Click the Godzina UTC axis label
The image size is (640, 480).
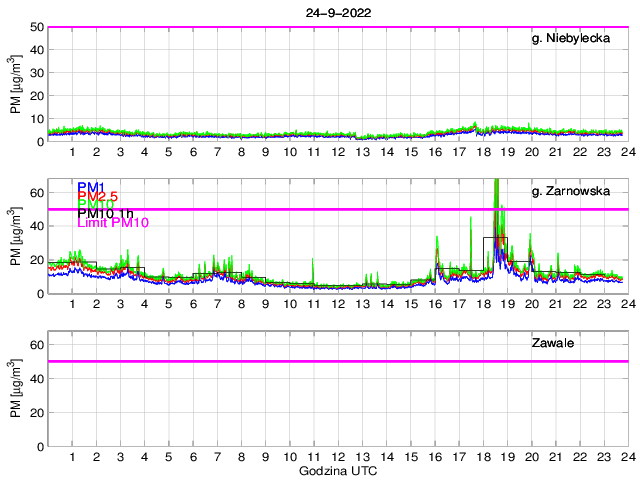tap(337, 470)
